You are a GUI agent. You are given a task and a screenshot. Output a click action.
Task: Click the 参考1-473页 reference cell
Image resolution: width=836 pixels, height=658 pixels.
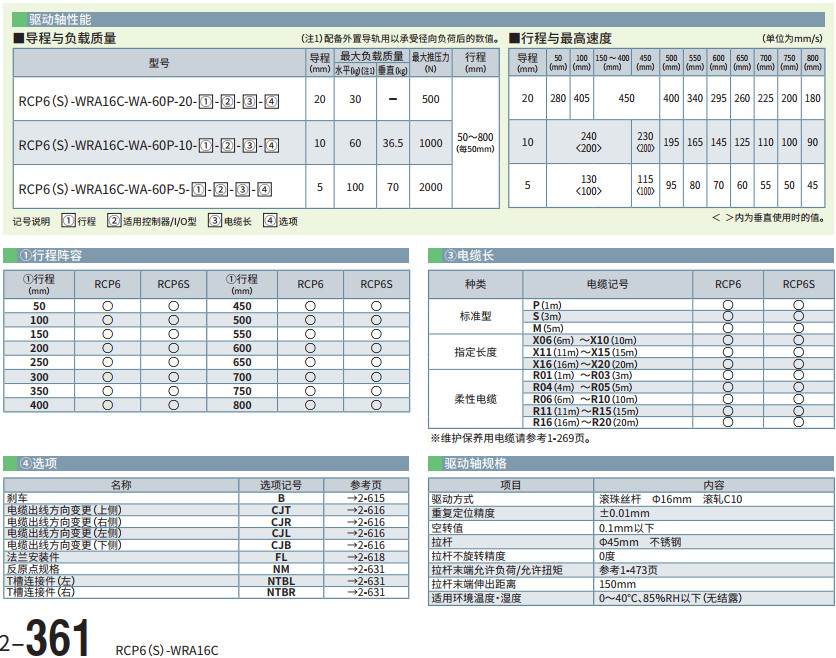click(x=628, y=570)
